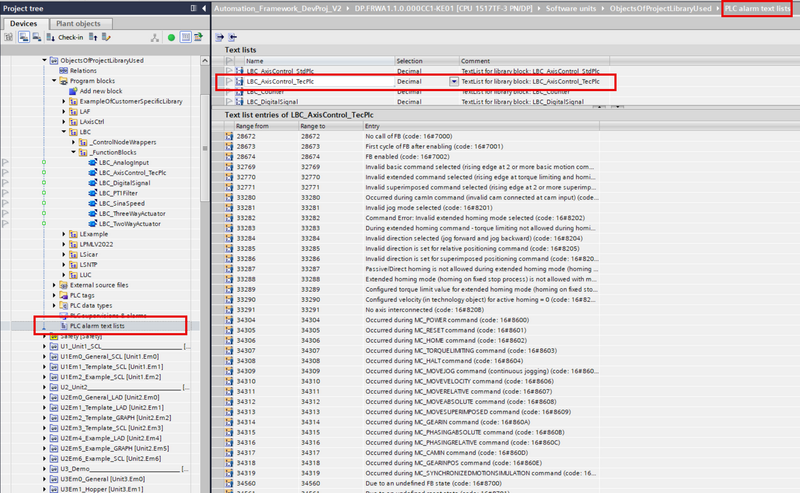Click ObjectsOfProjectLibraryUsed in the breadcrumb

[660, 8]
